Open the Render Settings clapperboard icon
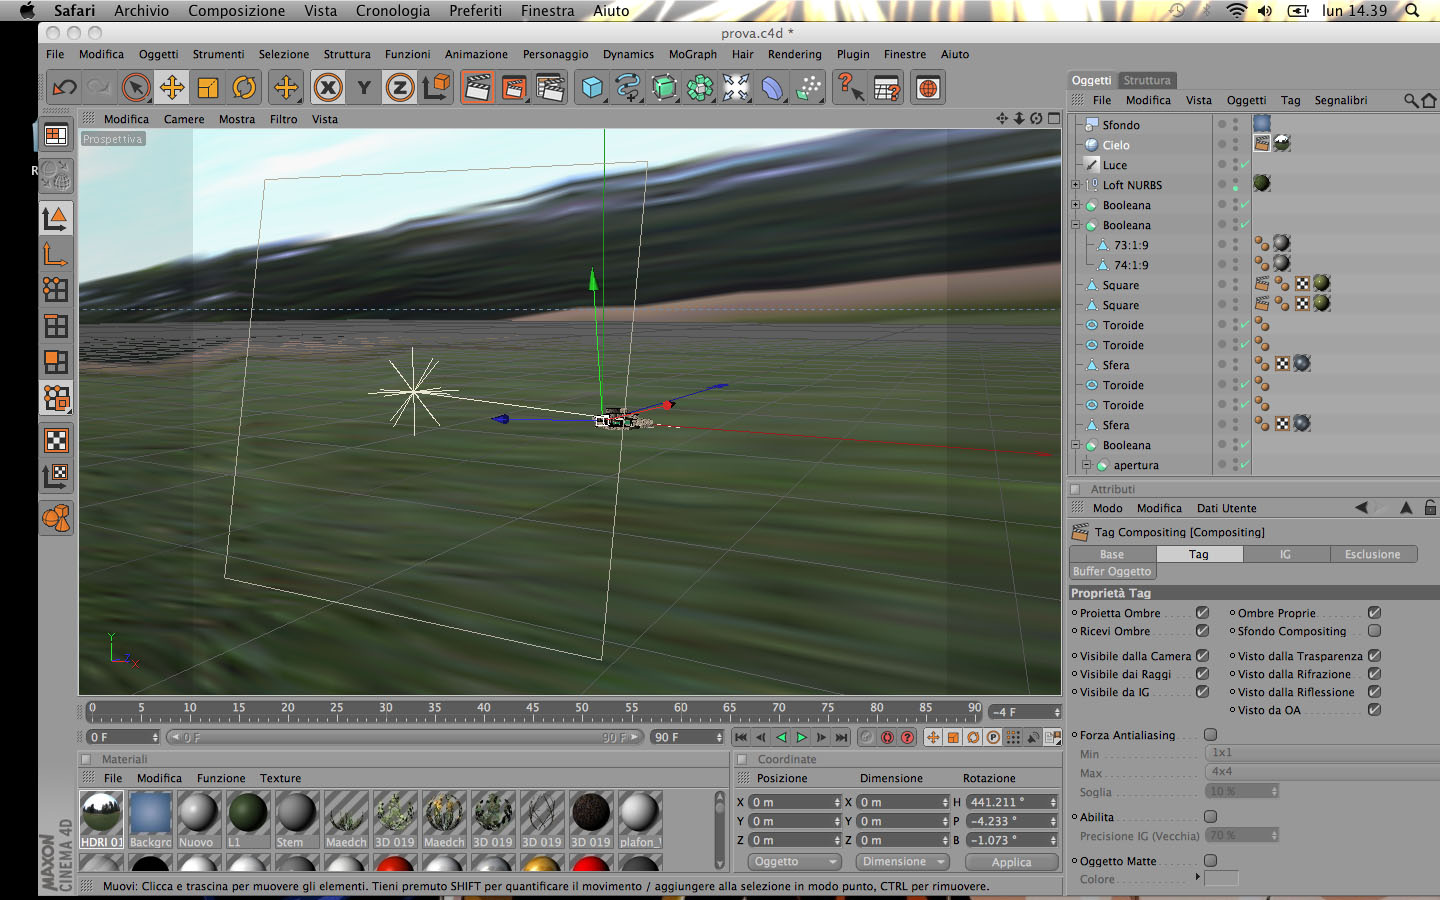 [x=550, y=88]
